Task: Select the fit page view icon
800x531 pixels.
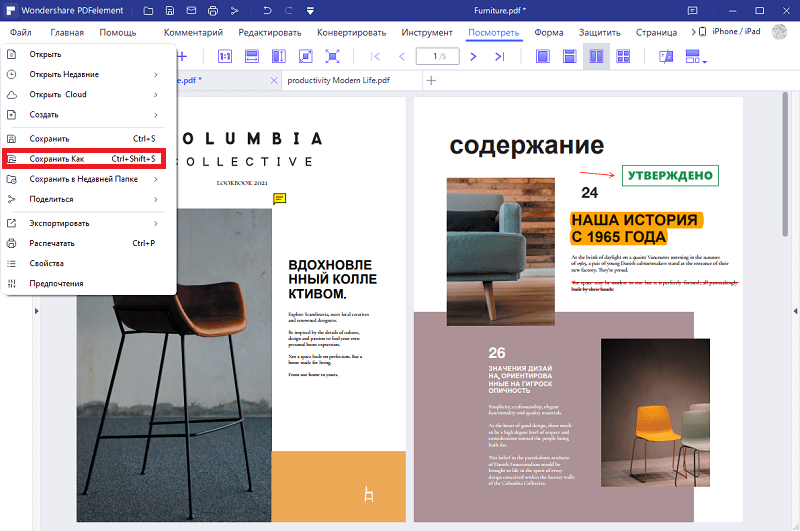Action: pyautogui.click(x=306, y=56)
